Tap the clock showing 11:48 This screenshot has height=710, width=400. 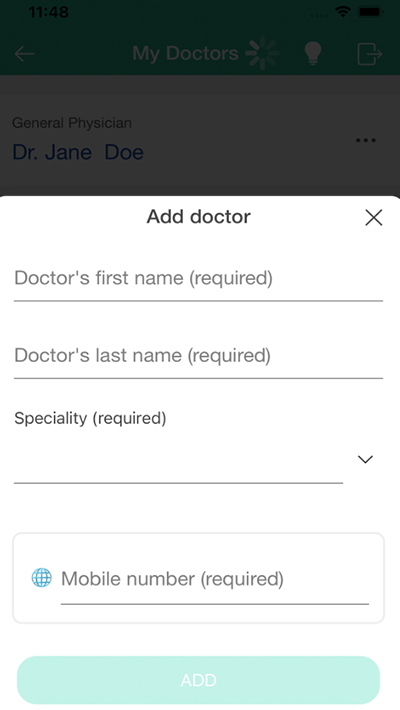[48, 12]
